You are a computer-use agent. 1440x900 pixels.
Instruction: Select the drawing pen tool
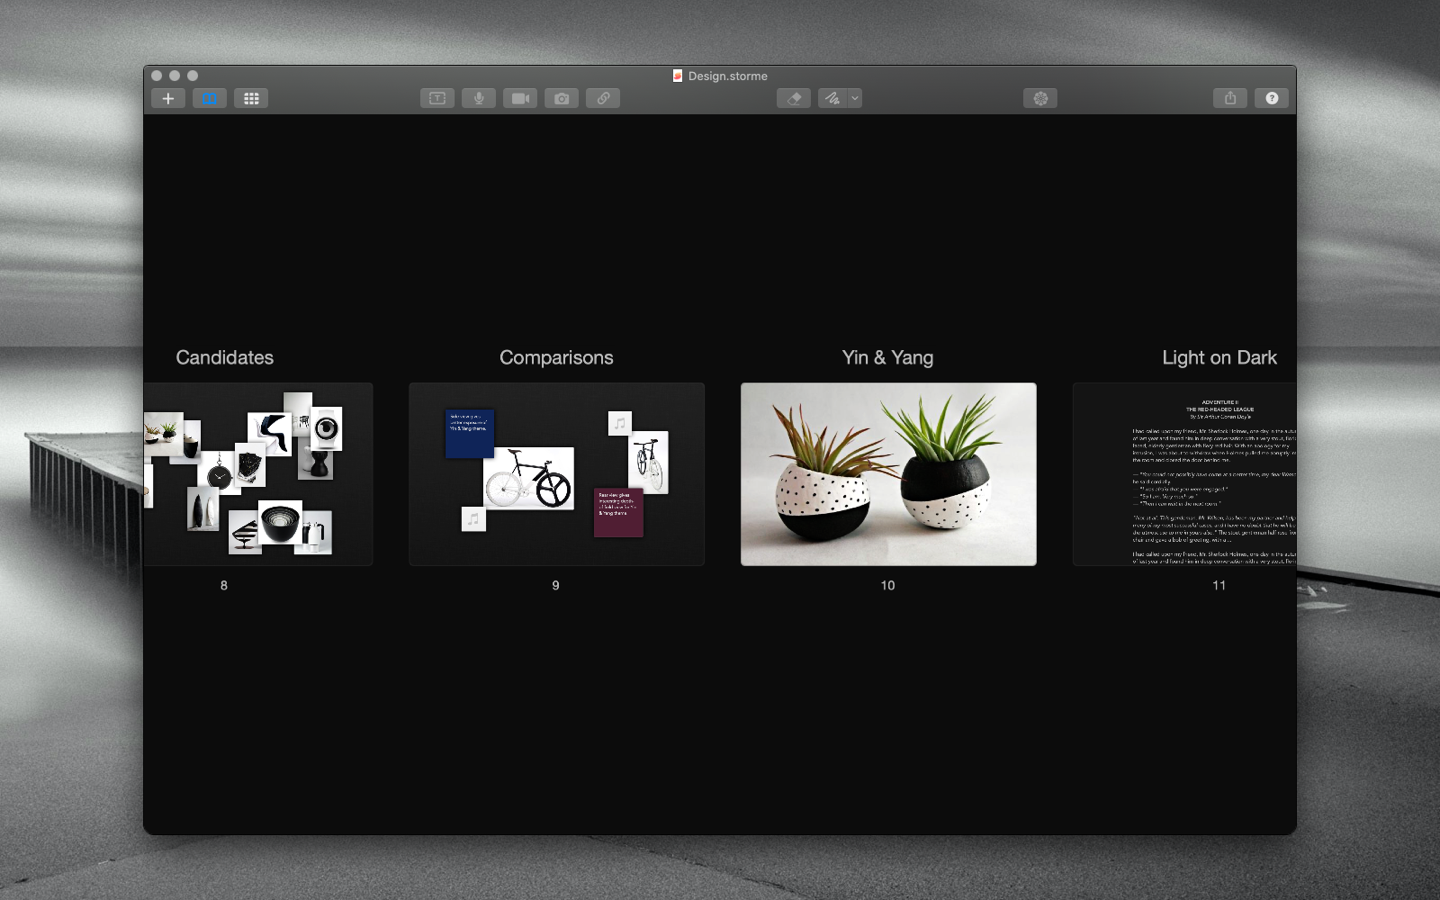(834, 98)
